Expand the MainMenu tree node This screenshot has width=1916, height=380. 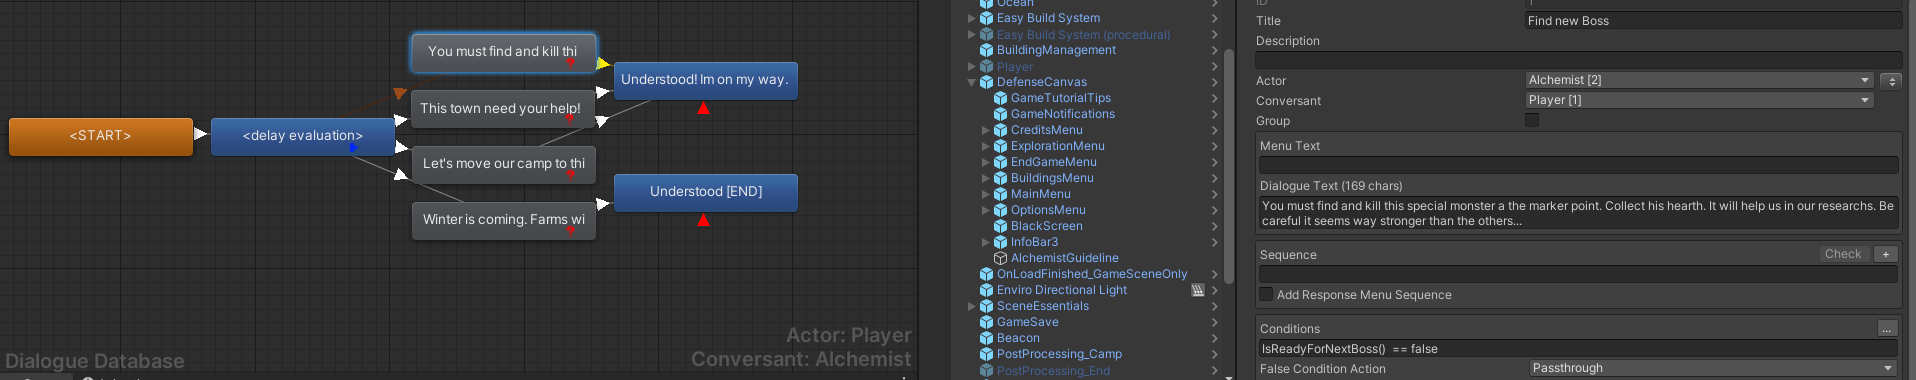click(x=985, y=194)
